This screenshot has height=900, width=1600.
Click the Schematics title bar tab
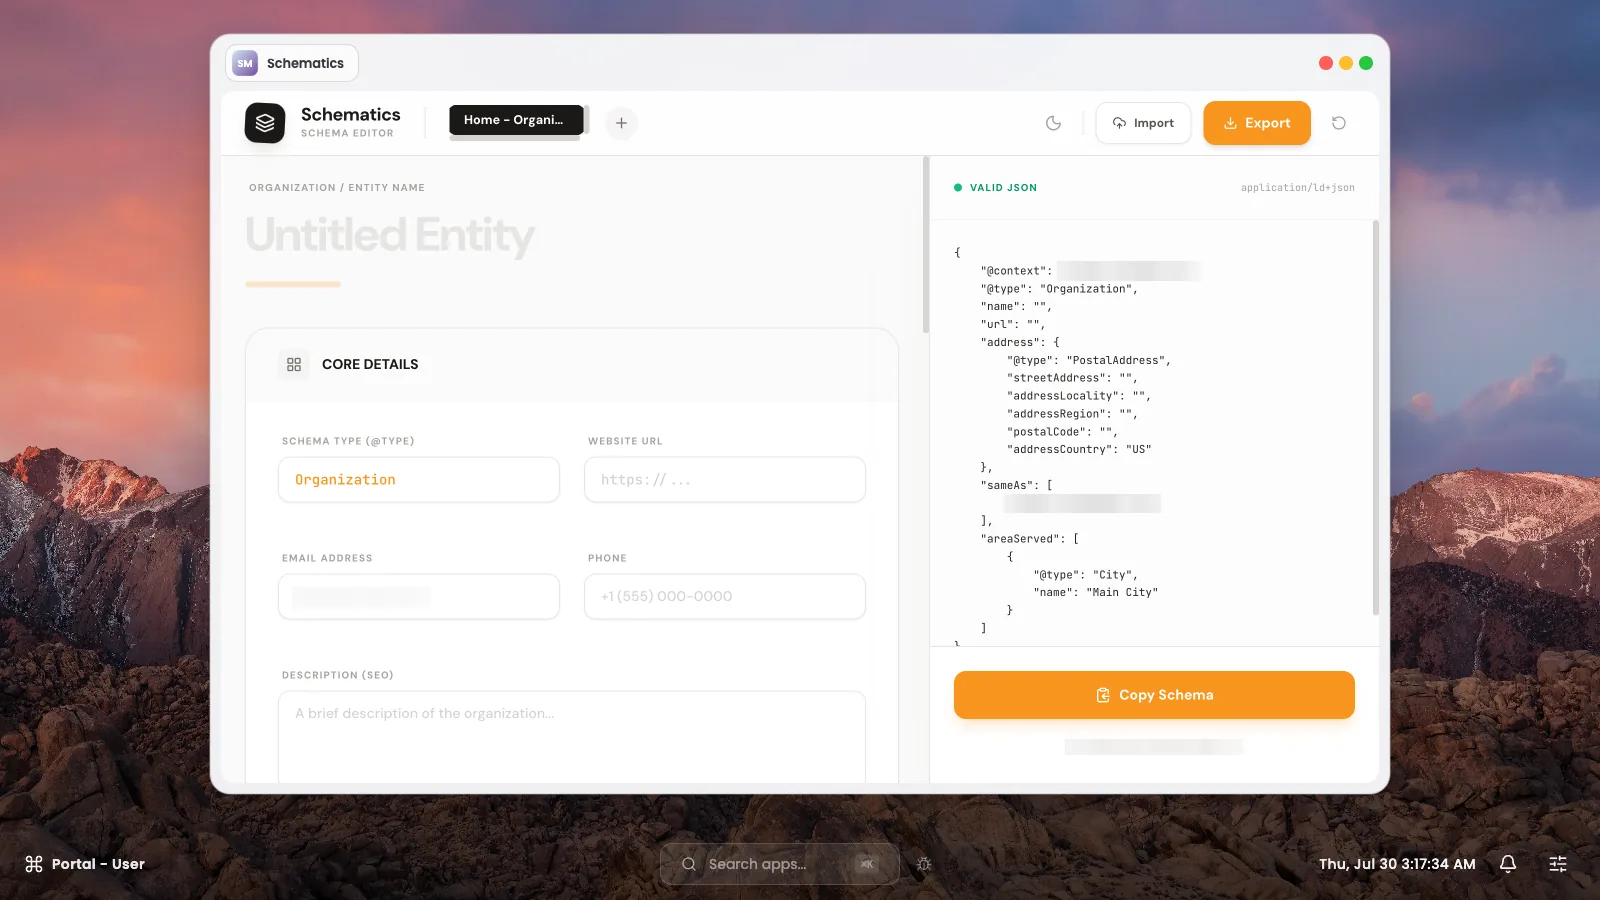click(x=292, y=63)
